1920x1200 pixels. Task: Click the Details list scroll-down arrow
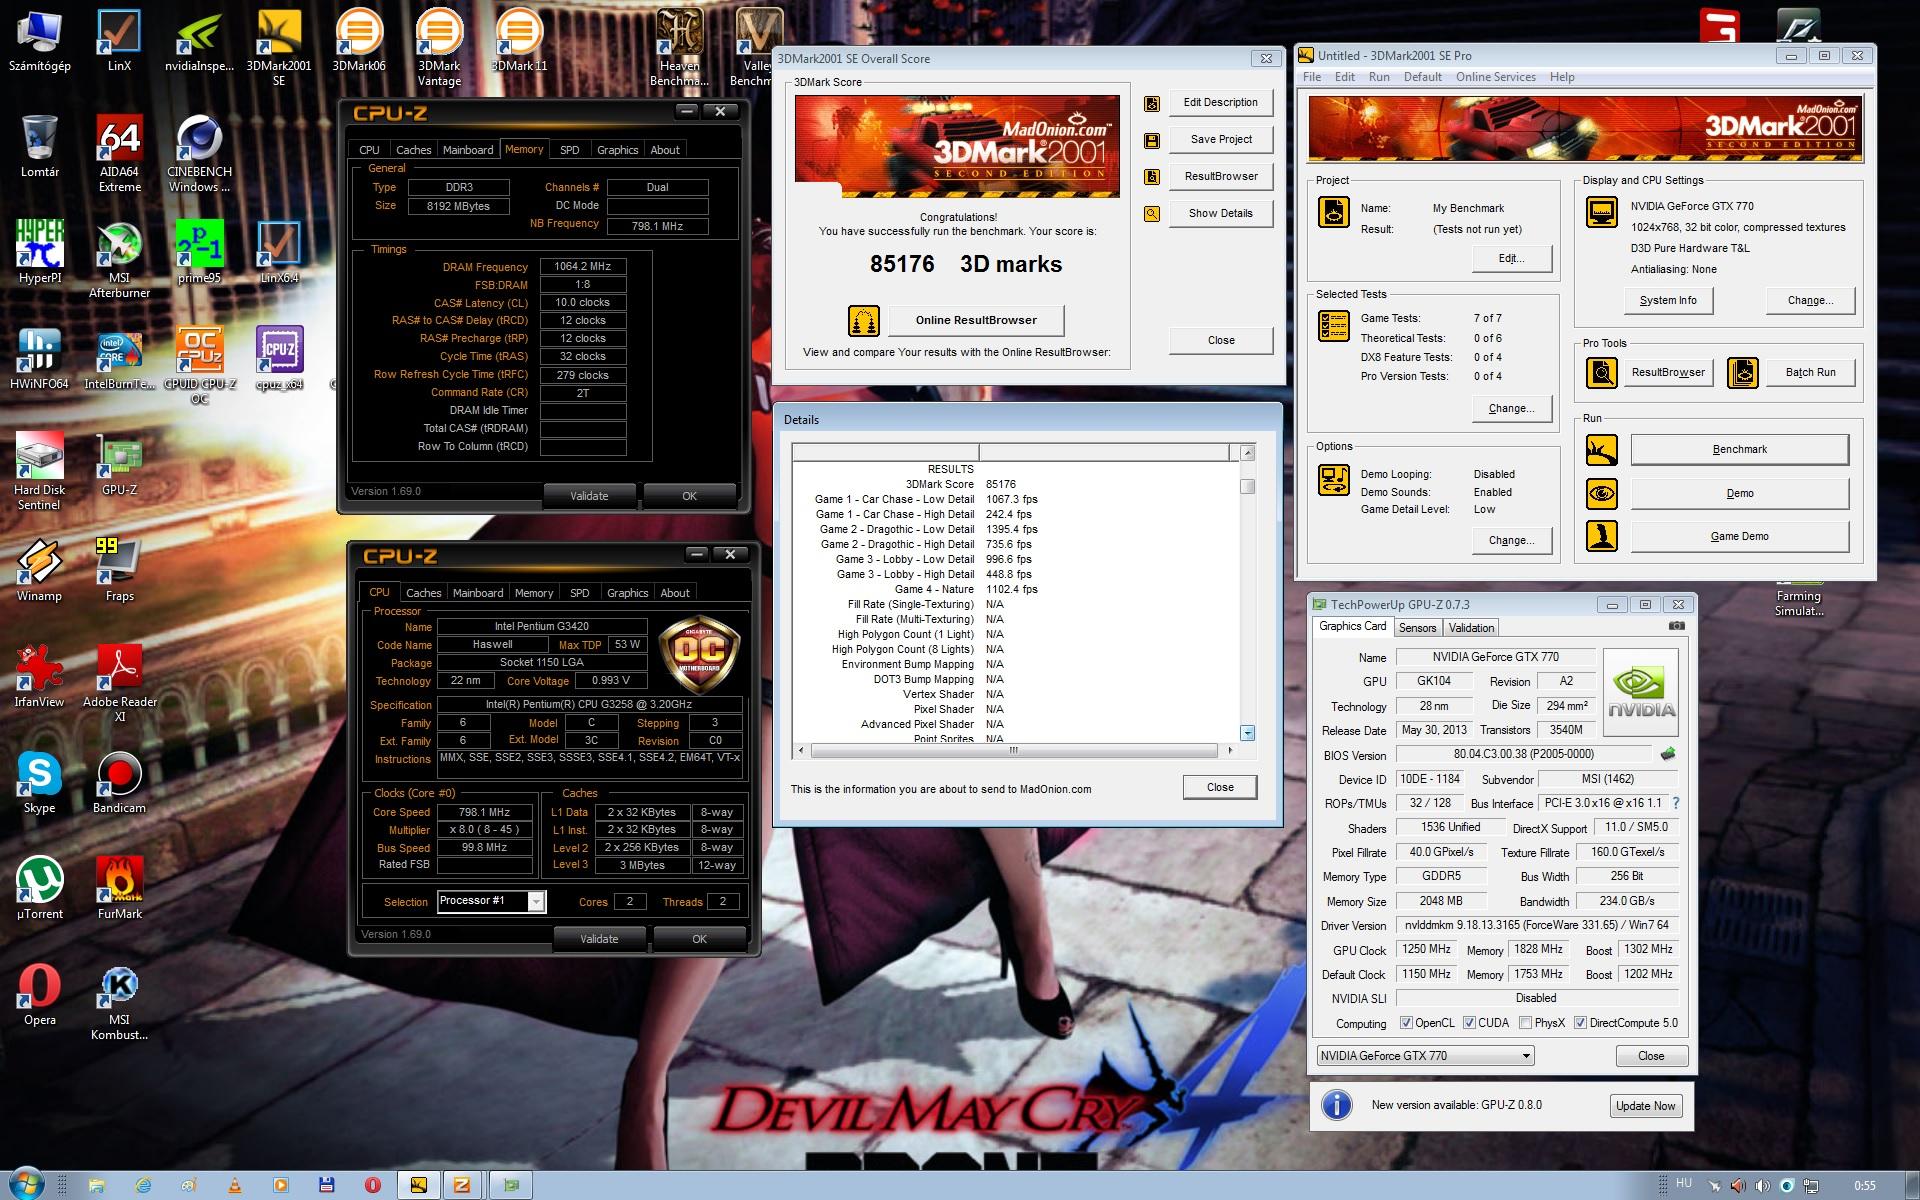click(1247, 733)
